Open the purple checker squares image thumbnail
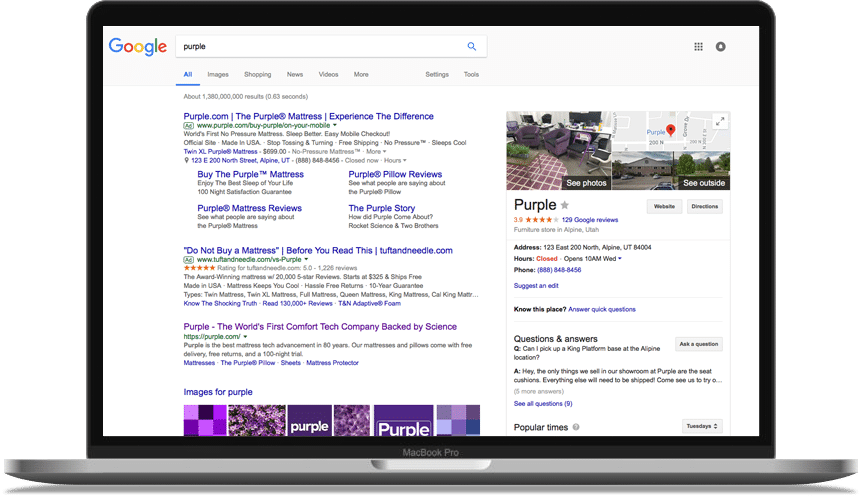Image resolution: width=860 pixels, height=496 pixels. 205,420
